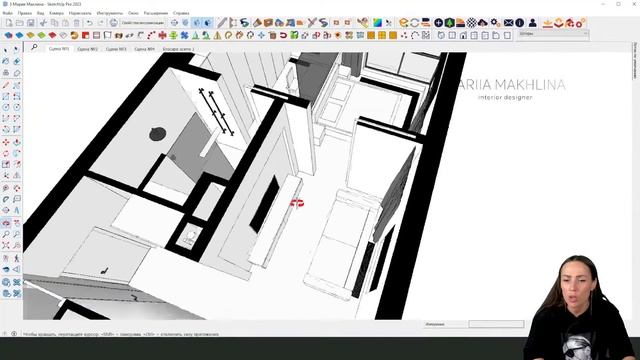
Task: Expand the default tray side panel
Action: 635,61
